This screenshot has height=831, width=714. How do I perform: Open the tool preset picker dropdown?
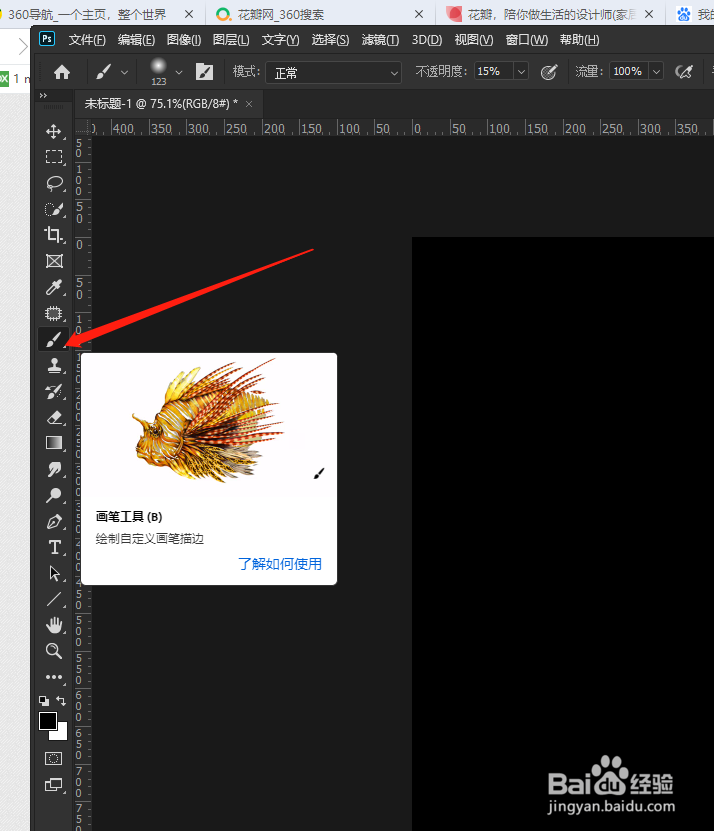(x=125, y=72)
